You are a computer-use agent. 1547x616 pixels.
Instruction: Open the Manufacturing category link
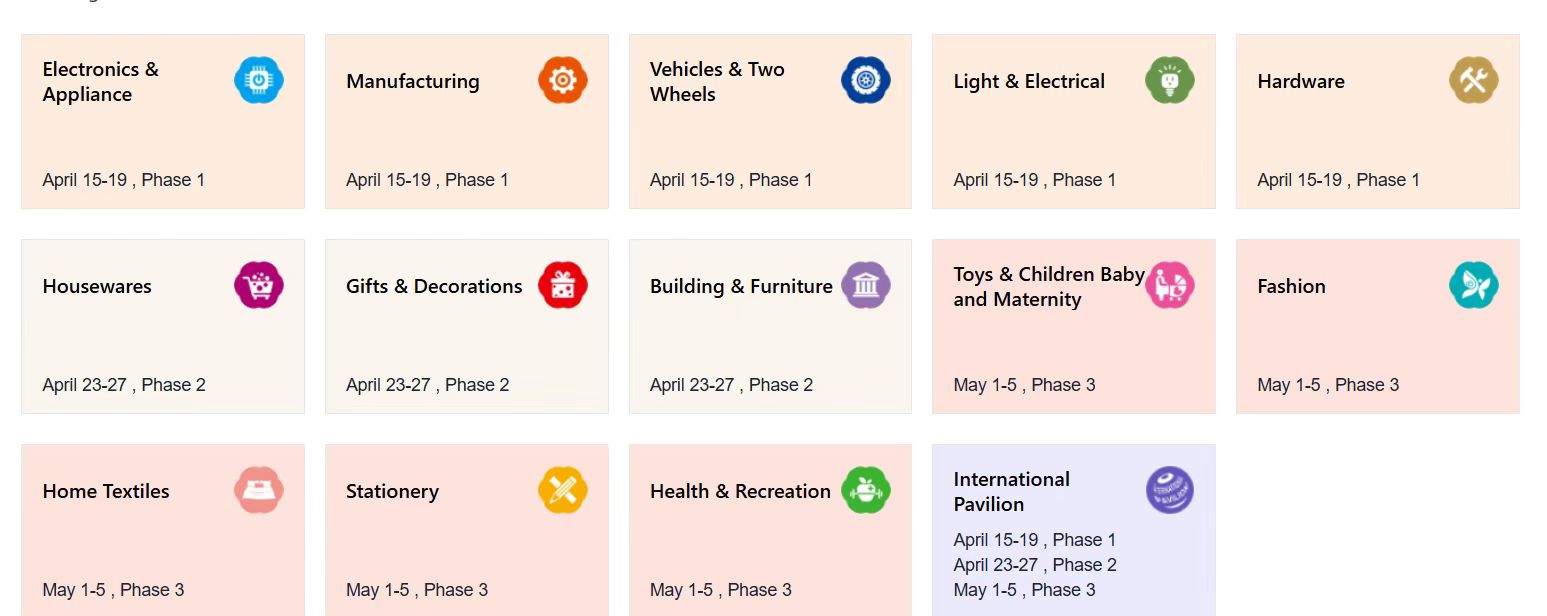point(413,82)
